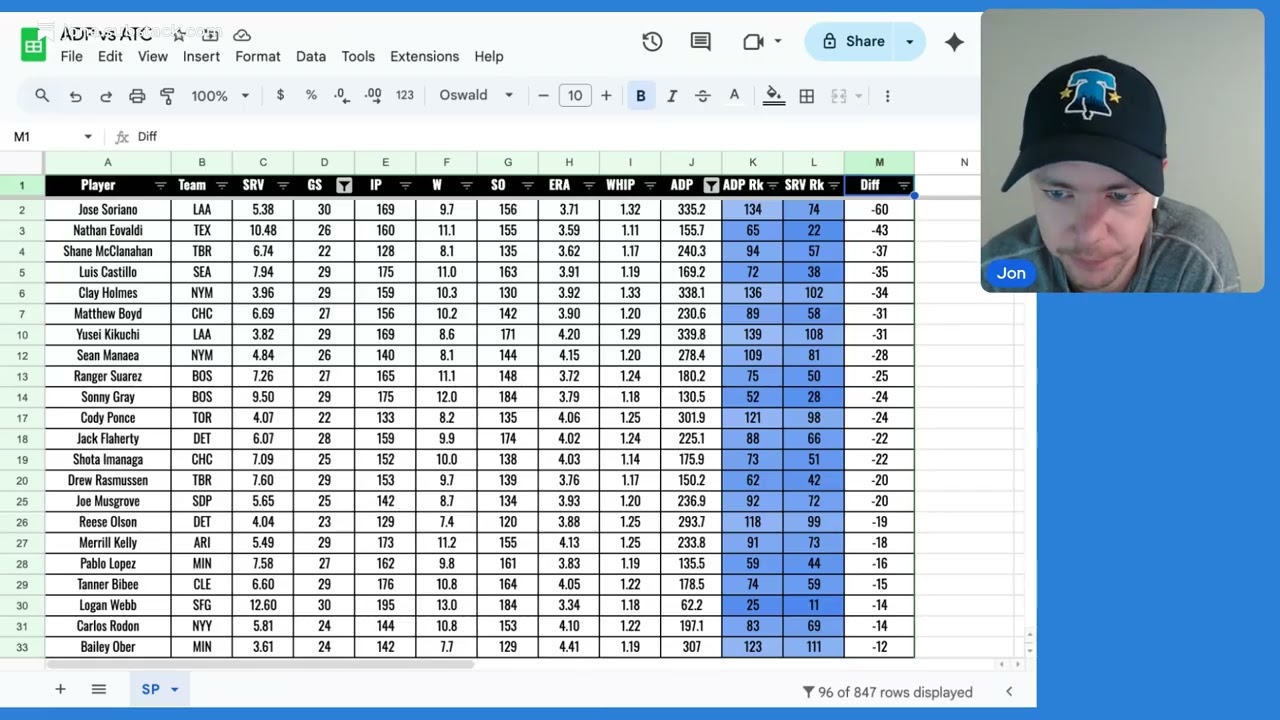Toggle strikethrough formatting
The width and height of the screenshot is (1280, 720).
click(703, 96)
